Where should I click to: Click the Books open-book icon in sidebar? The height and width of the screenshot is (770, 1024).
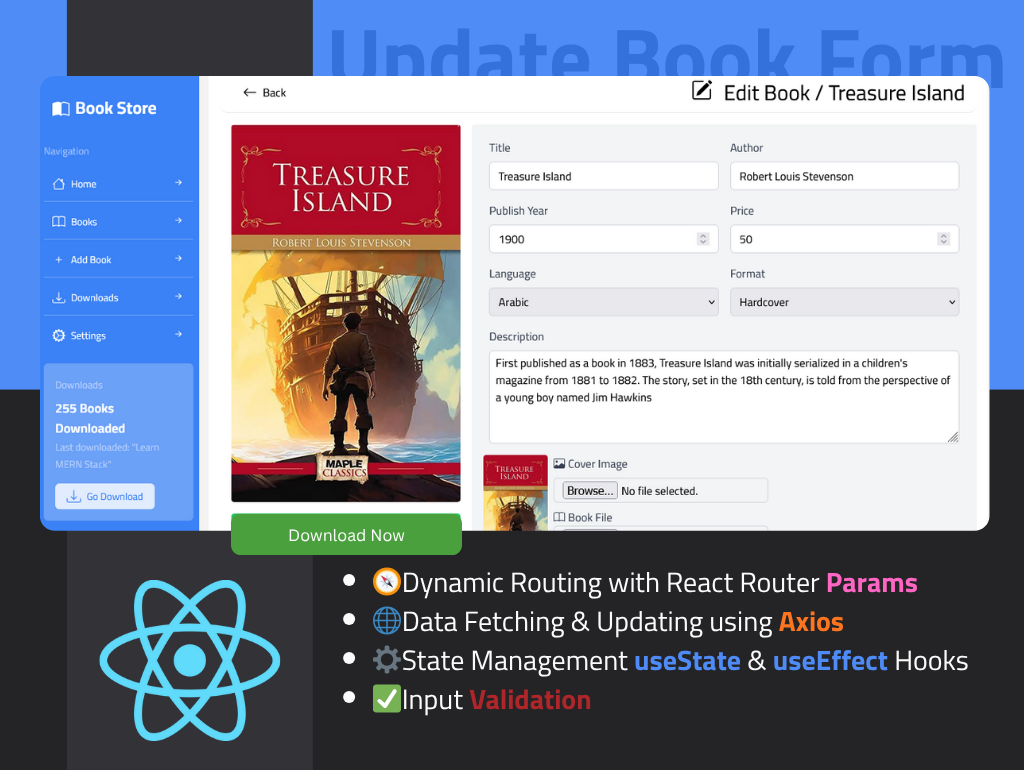pyautogui.click(x=59, y=222)
